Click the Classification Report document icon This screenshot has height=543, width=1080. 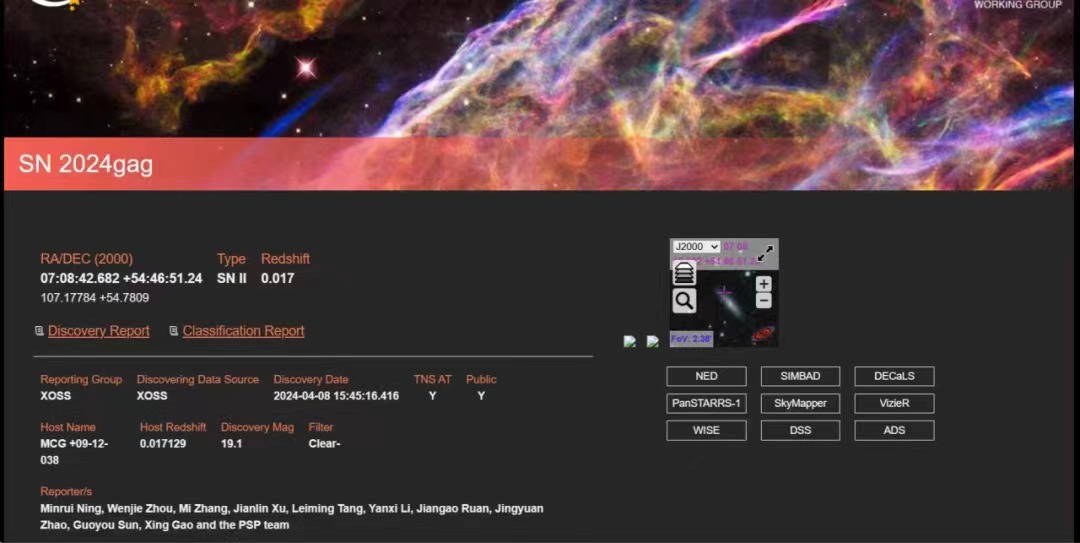(174, 331)
